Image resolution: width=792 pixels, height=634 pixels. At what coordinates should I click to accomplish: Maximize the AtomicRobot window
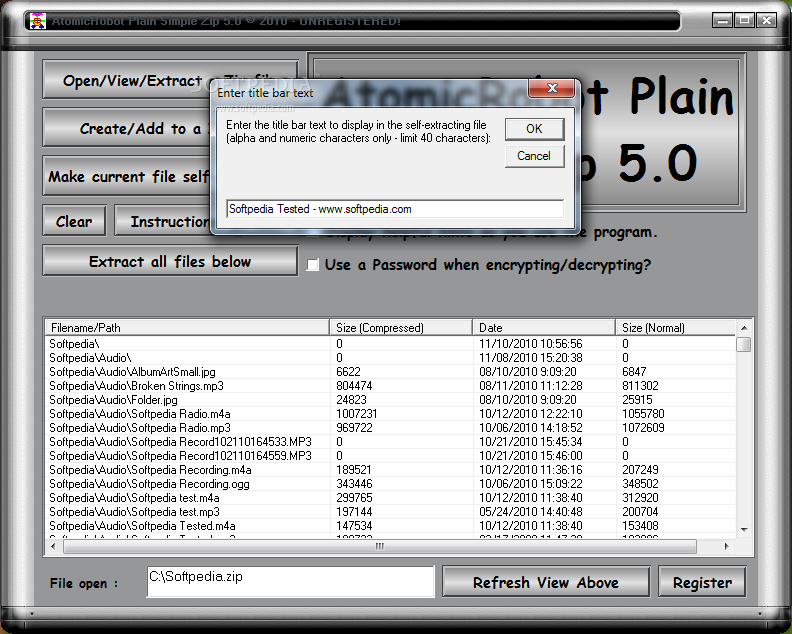pos(744,20)
